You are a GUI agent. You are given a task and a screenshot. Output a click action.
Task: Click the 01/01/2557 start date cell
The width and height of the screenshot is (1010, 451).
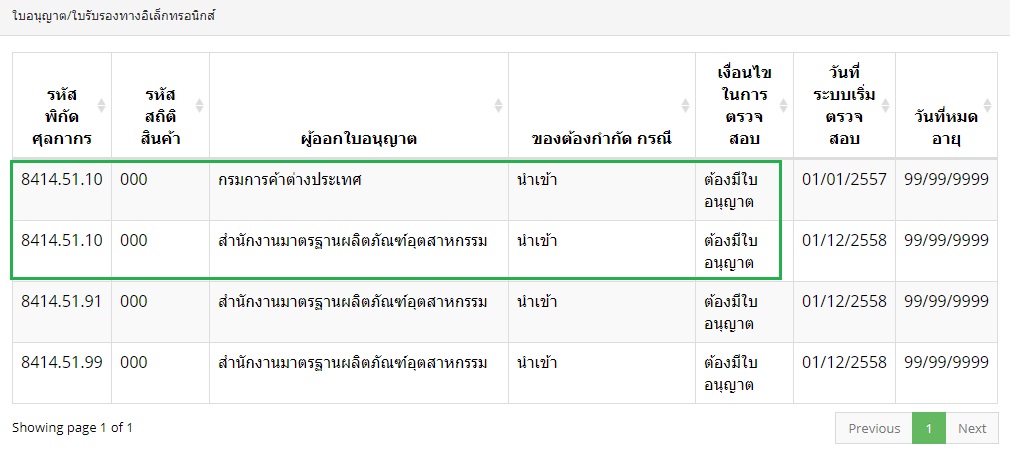point(844,181)
